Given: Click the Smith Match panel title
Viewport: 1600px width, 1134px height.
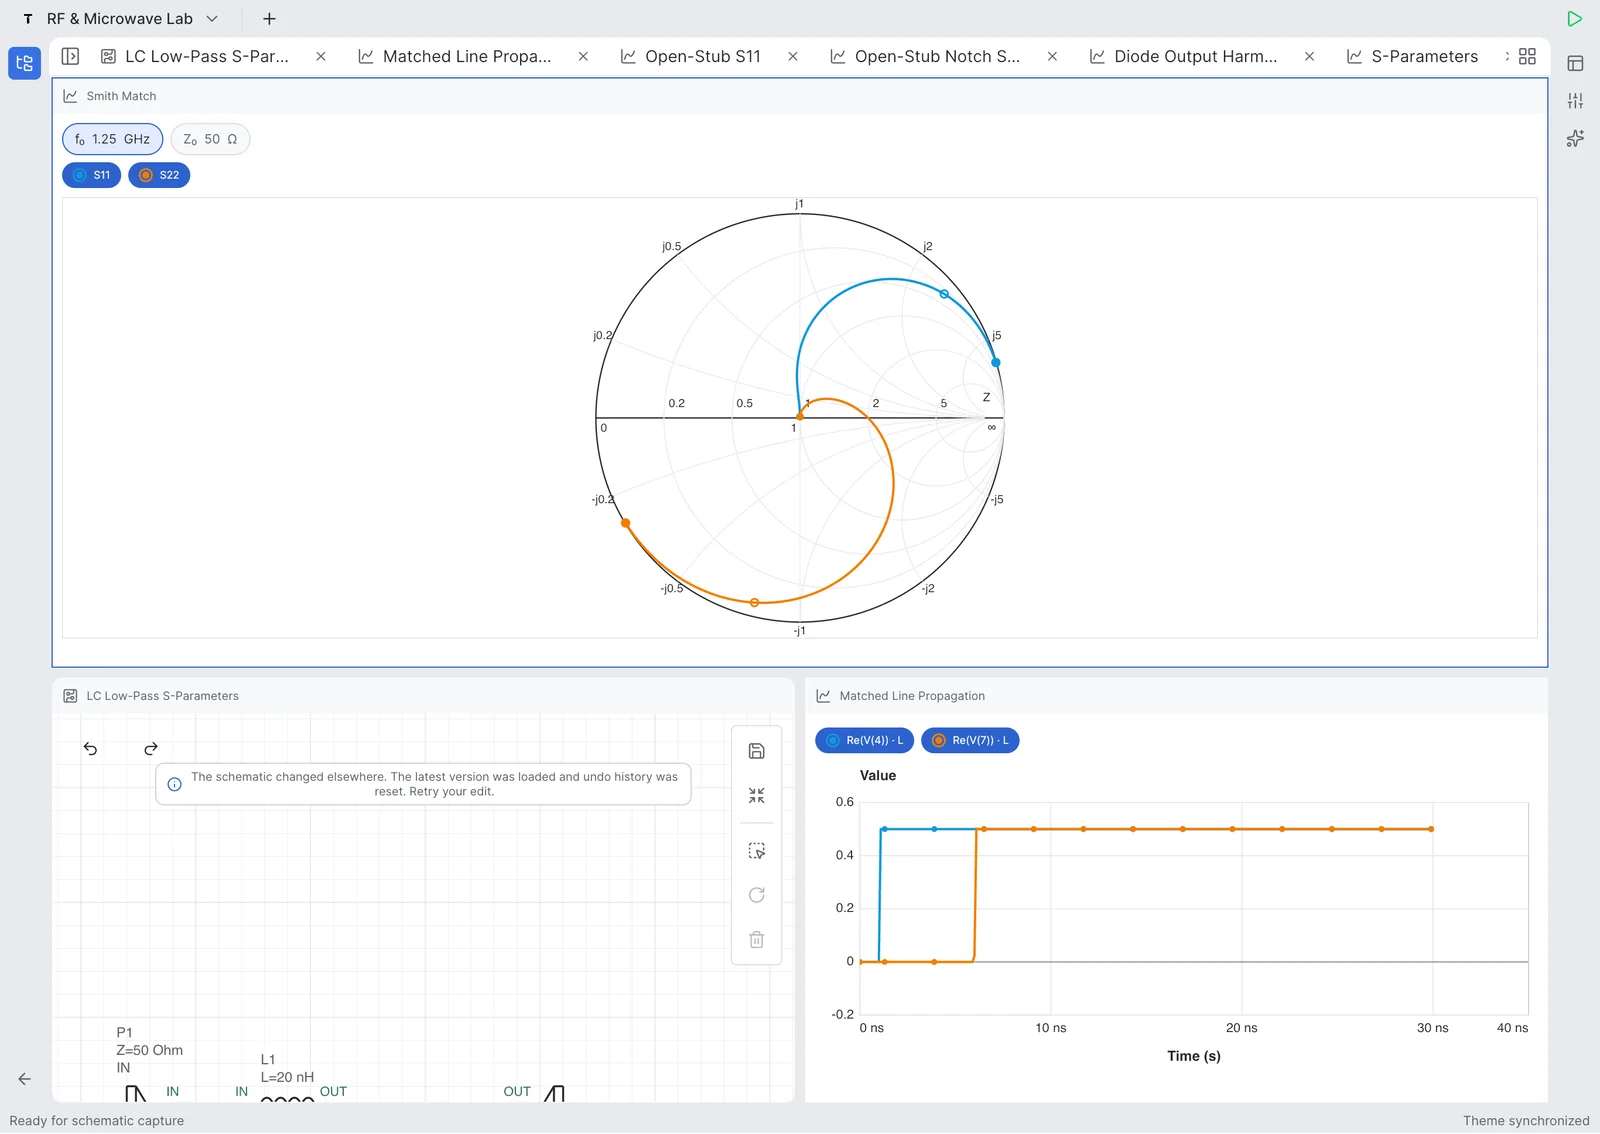Looking at the screenshot, I should 121,96.
